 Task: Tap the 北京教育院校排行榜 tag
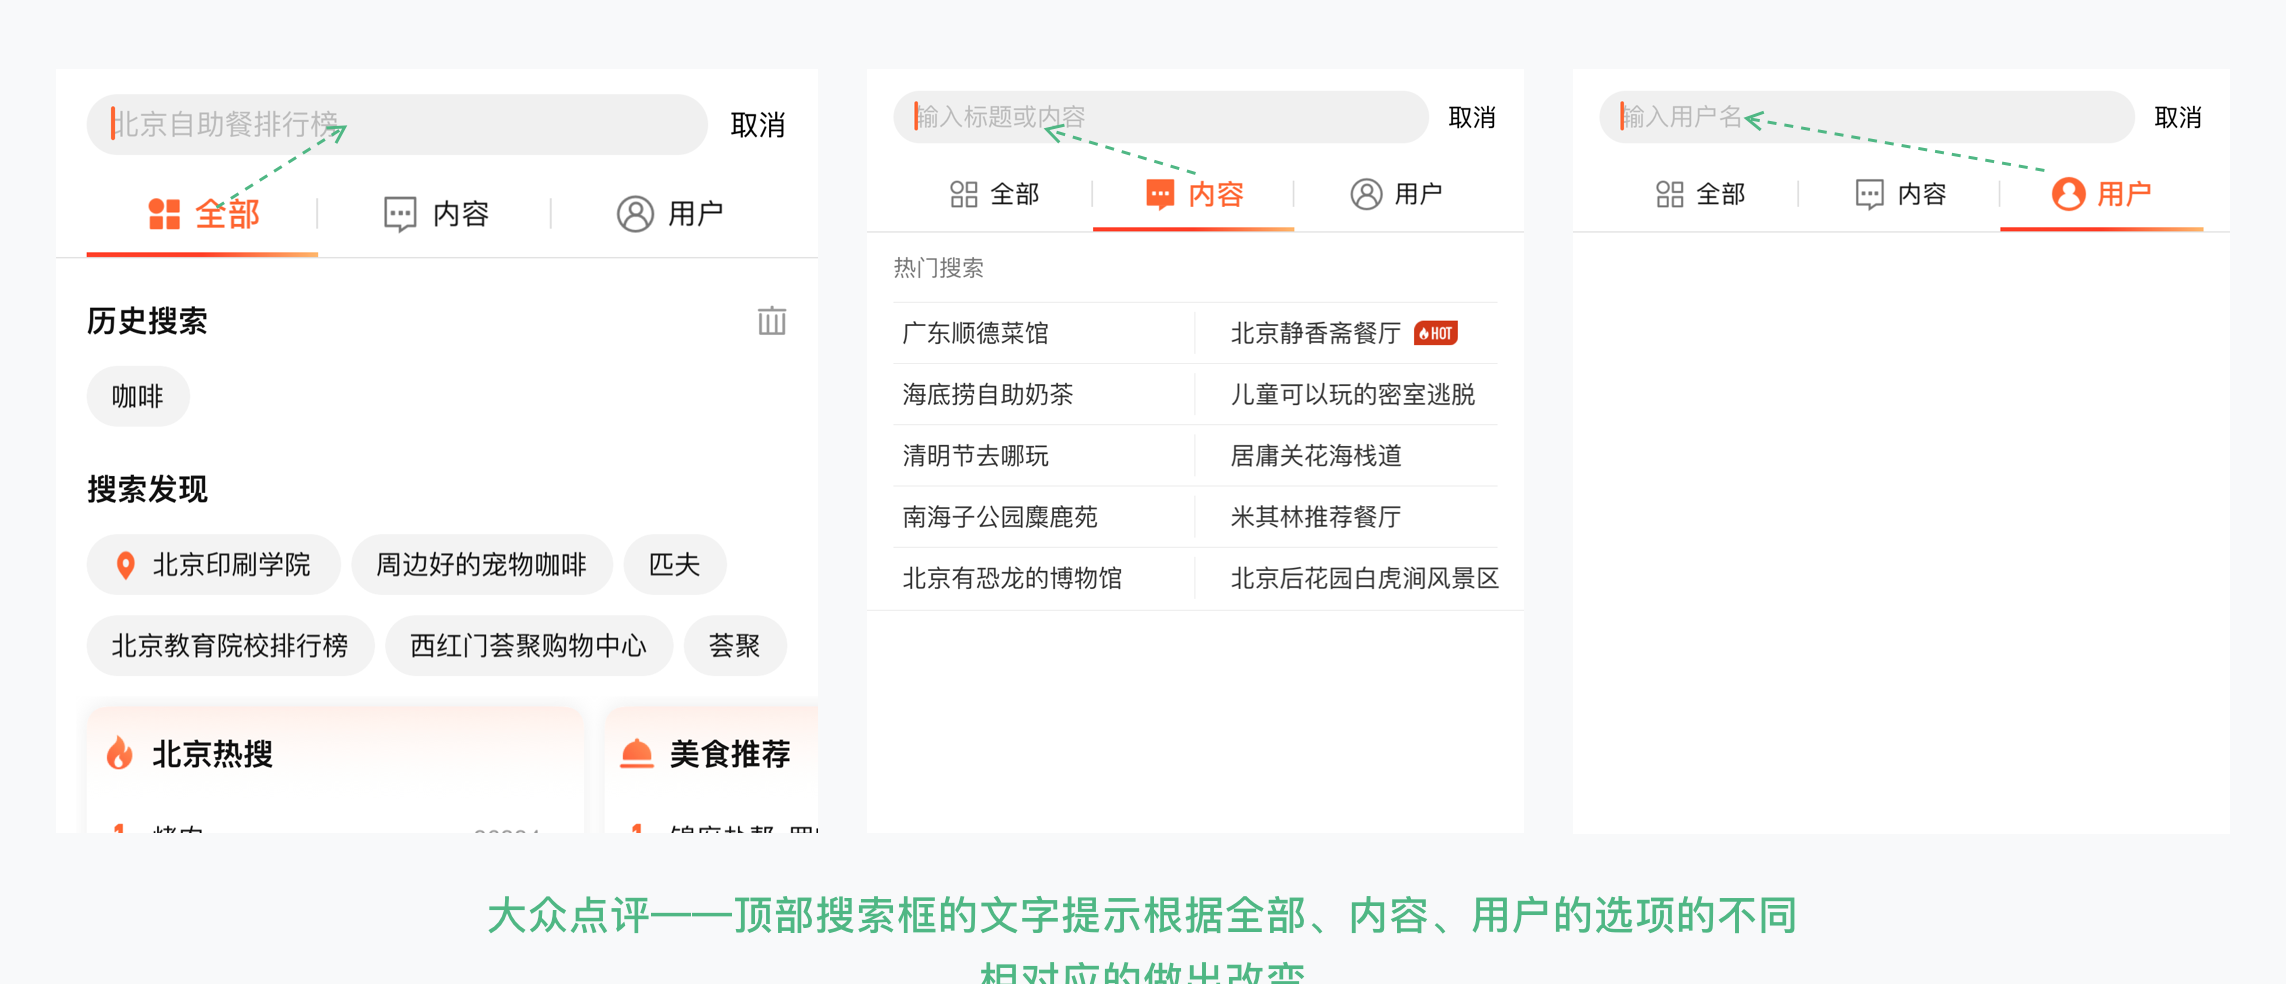pos(230,646)
